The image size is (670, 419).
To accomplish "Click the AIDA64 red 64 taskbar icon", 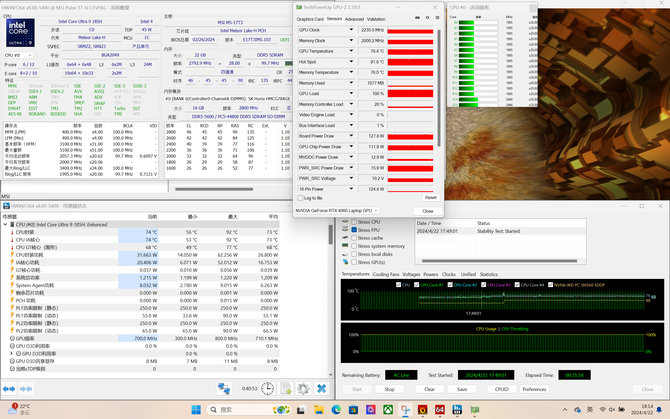I will [440, 410].
